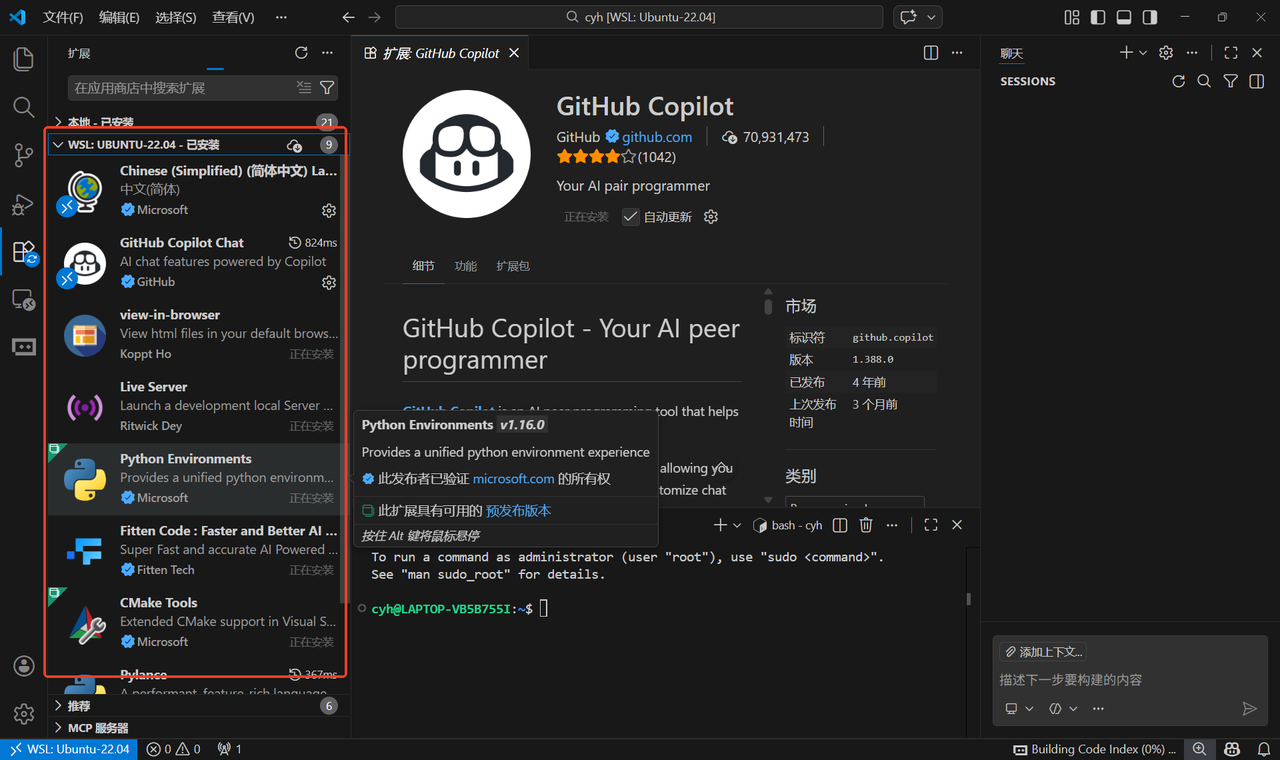Open the terminal launch profile dropdown
This screenshot has height=760, width=1280.
tap(737, 525)
